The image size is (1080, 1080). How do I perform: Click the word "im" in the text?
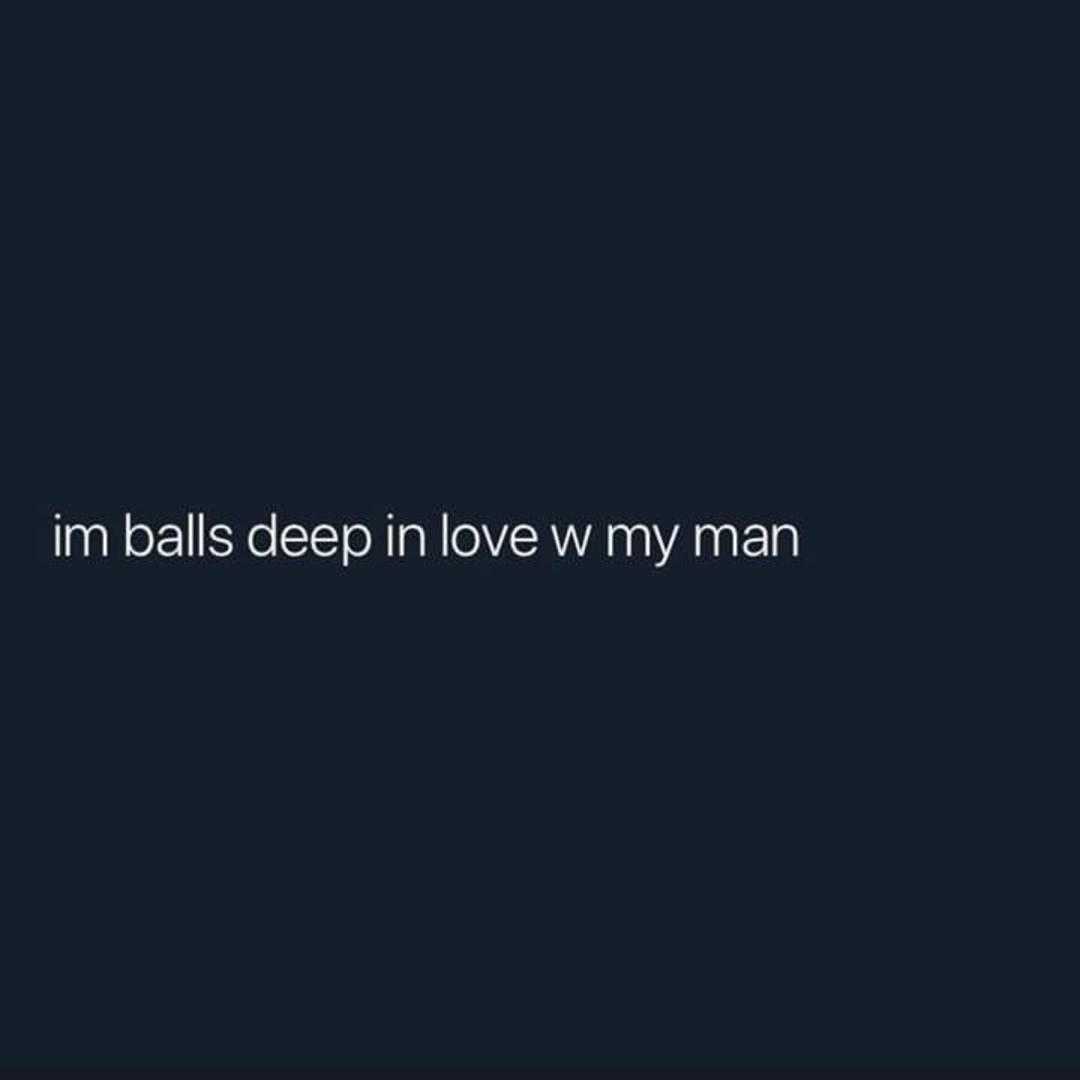point(81,537)
